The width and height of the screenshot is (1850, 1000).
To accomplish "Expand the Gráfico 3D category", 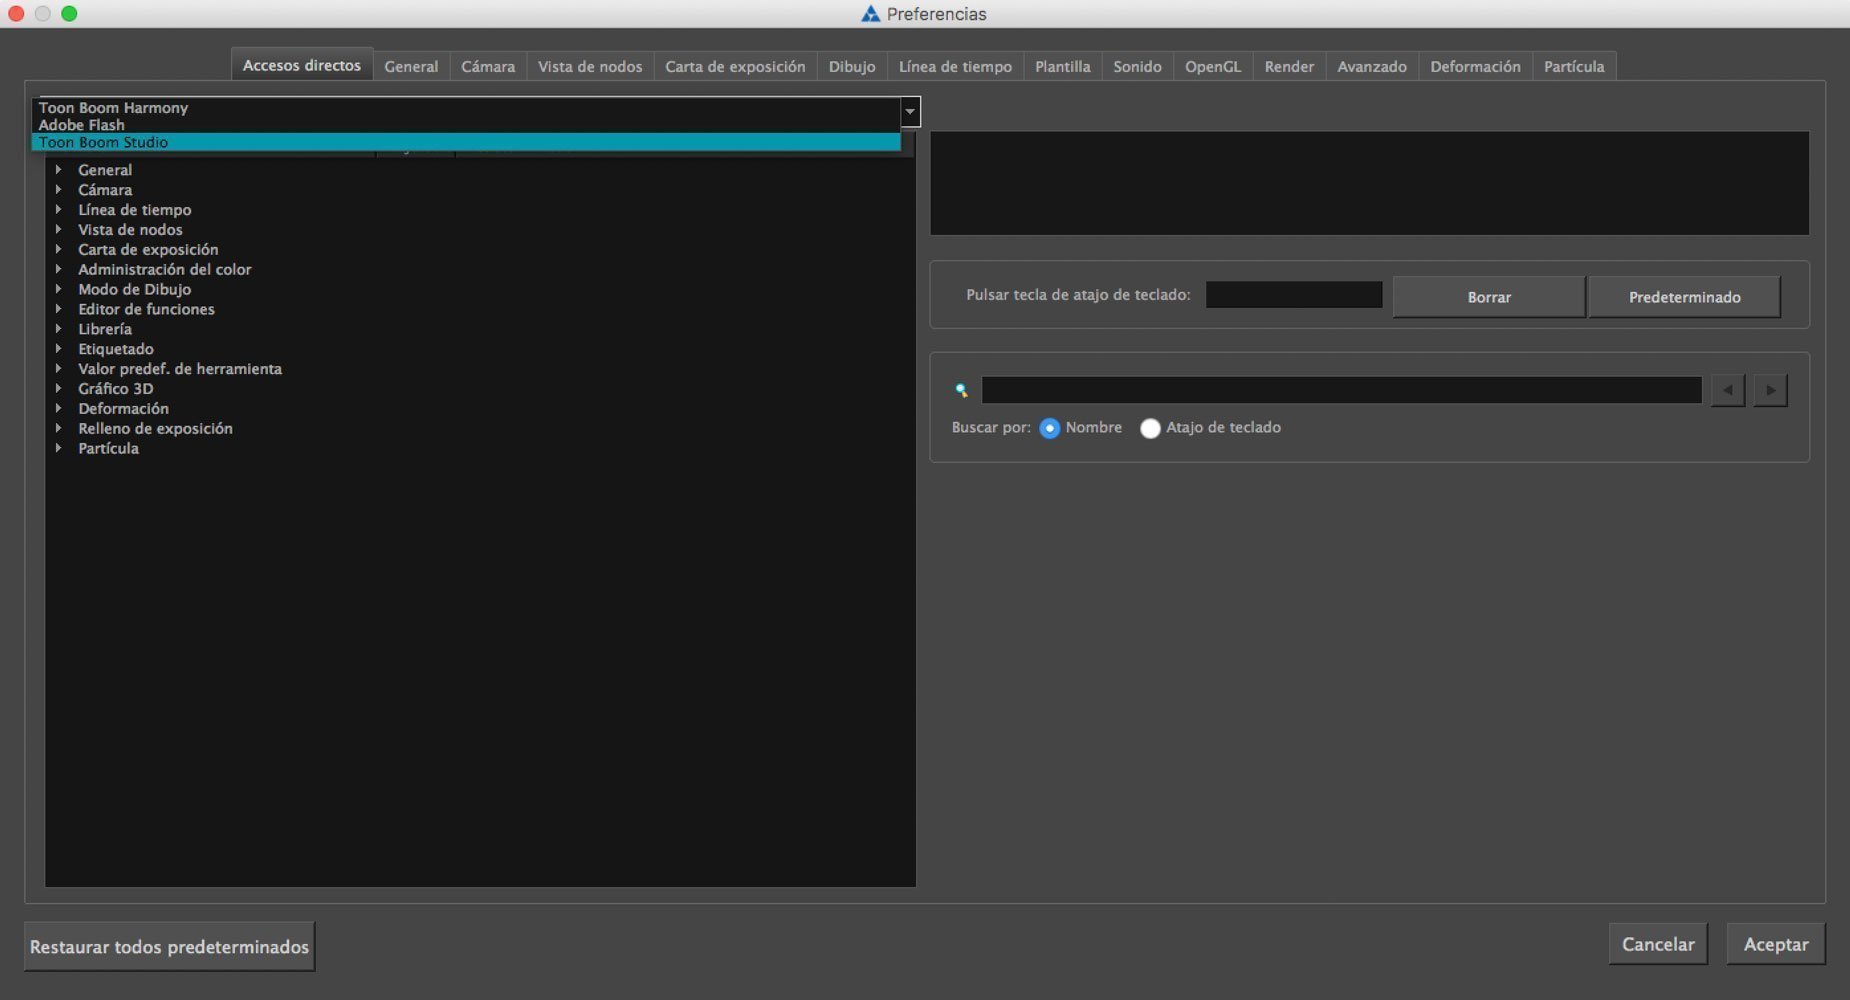I will tap(59, 389).
